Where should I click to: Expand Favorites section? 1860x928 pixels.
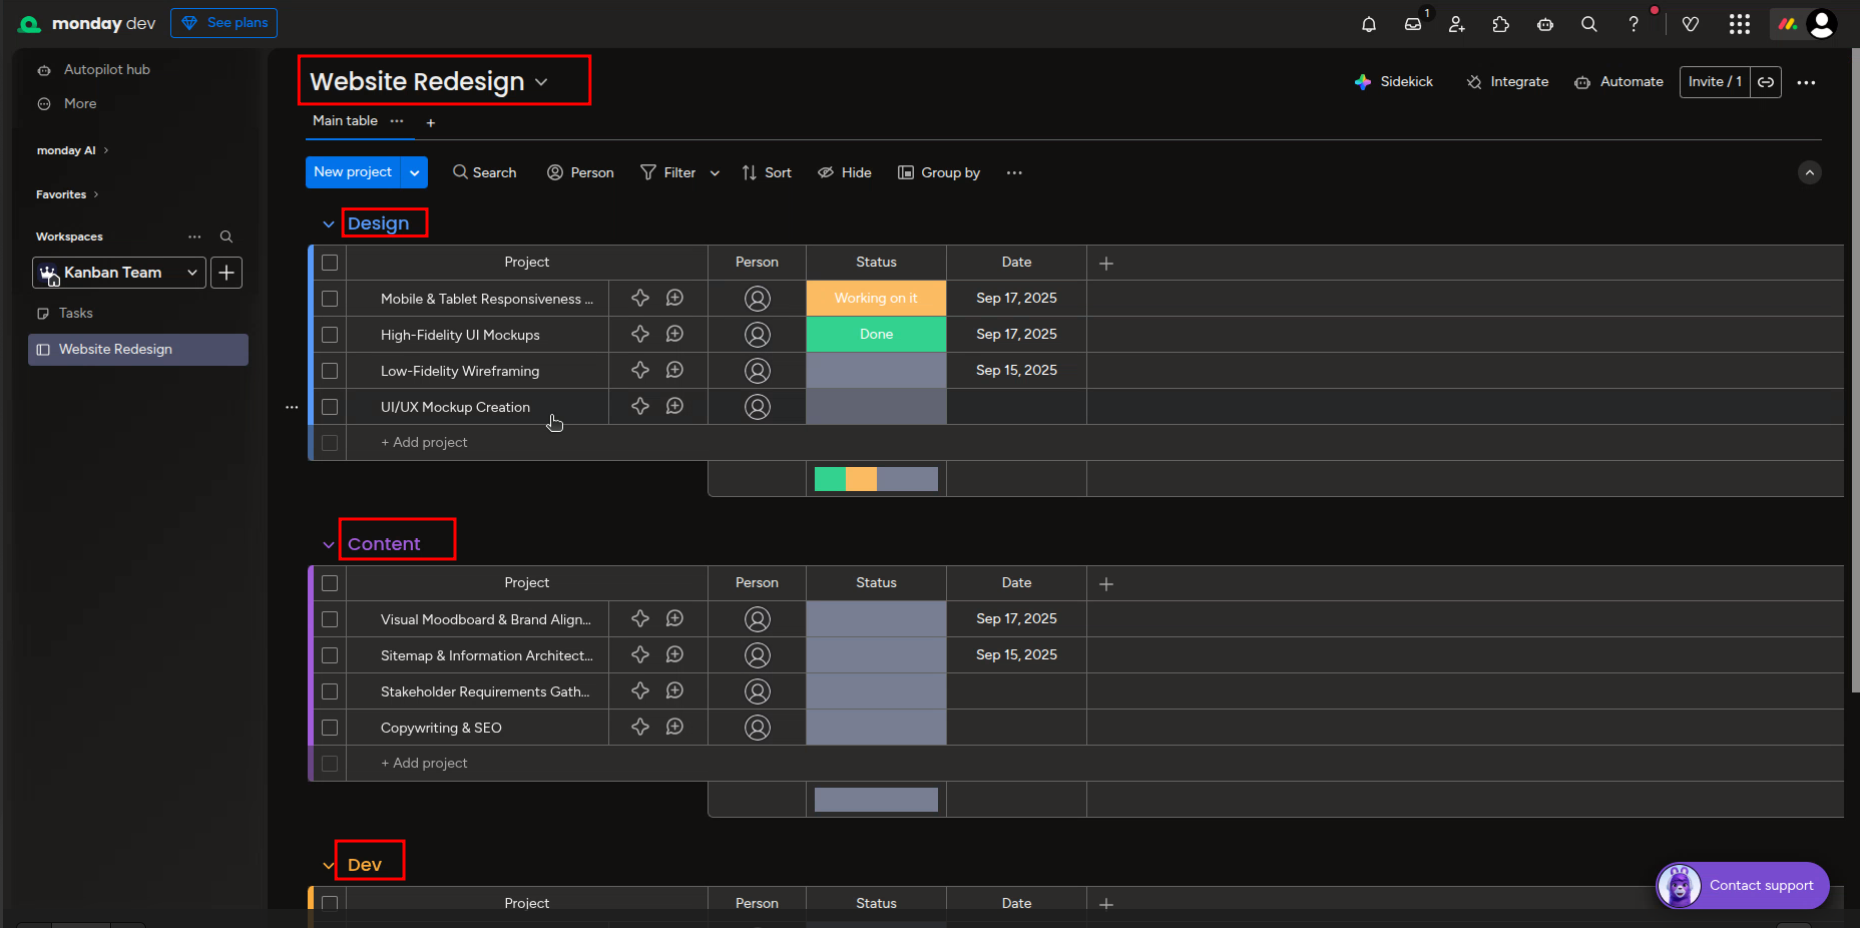(67, 195)
